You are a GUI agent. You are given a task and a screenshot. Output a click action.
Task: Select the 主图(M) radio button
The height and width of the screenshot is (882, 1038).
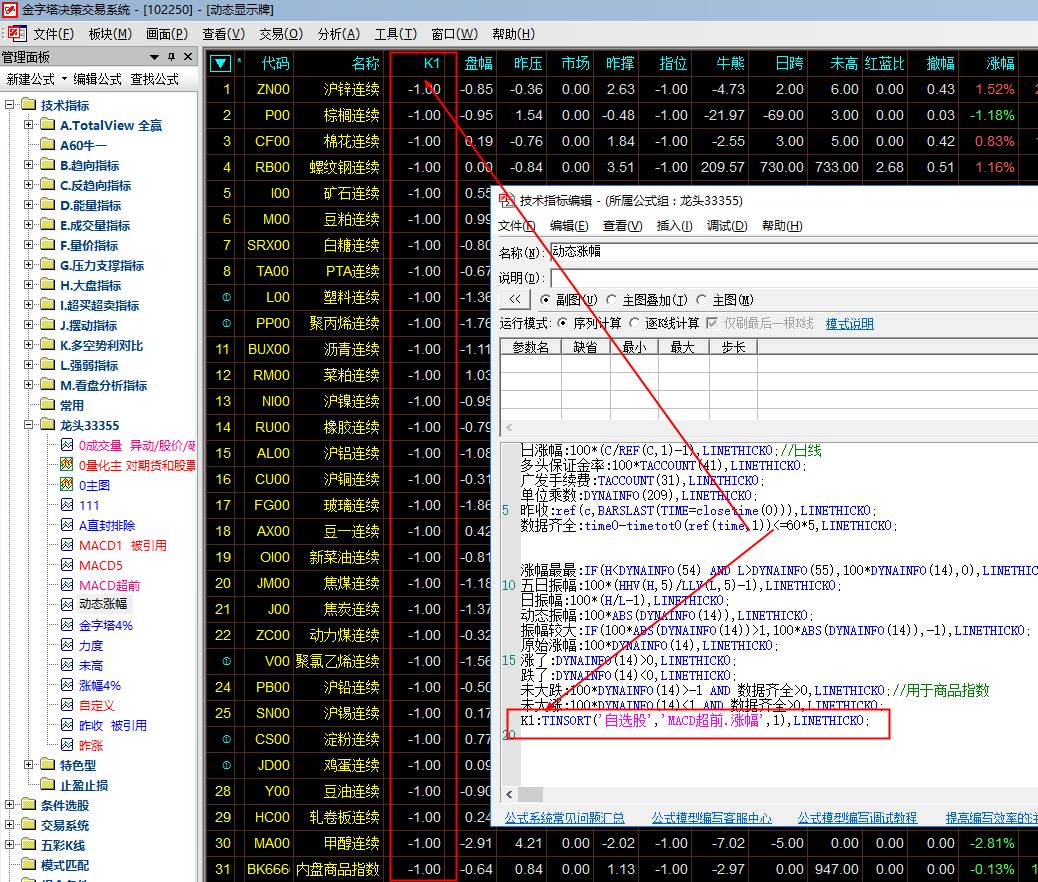[701, 300]
